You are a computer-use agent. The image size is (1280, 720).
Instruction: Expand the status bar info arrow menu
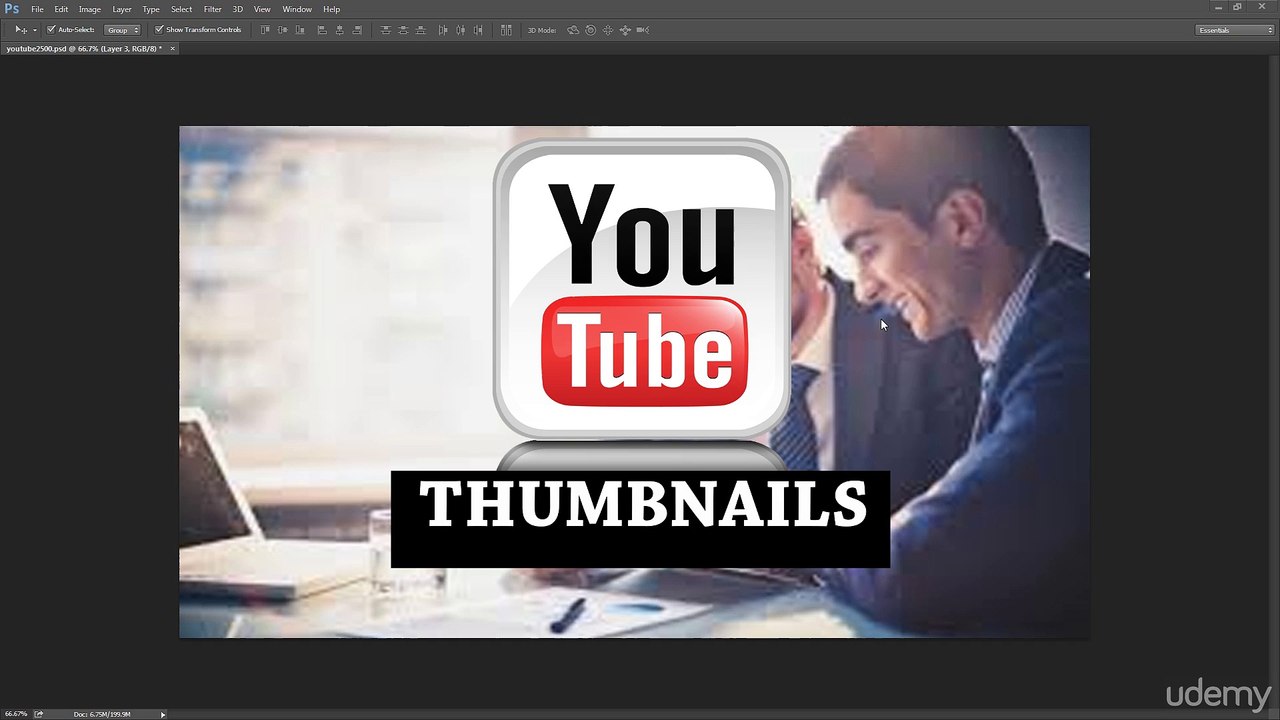tap(163, 714)
